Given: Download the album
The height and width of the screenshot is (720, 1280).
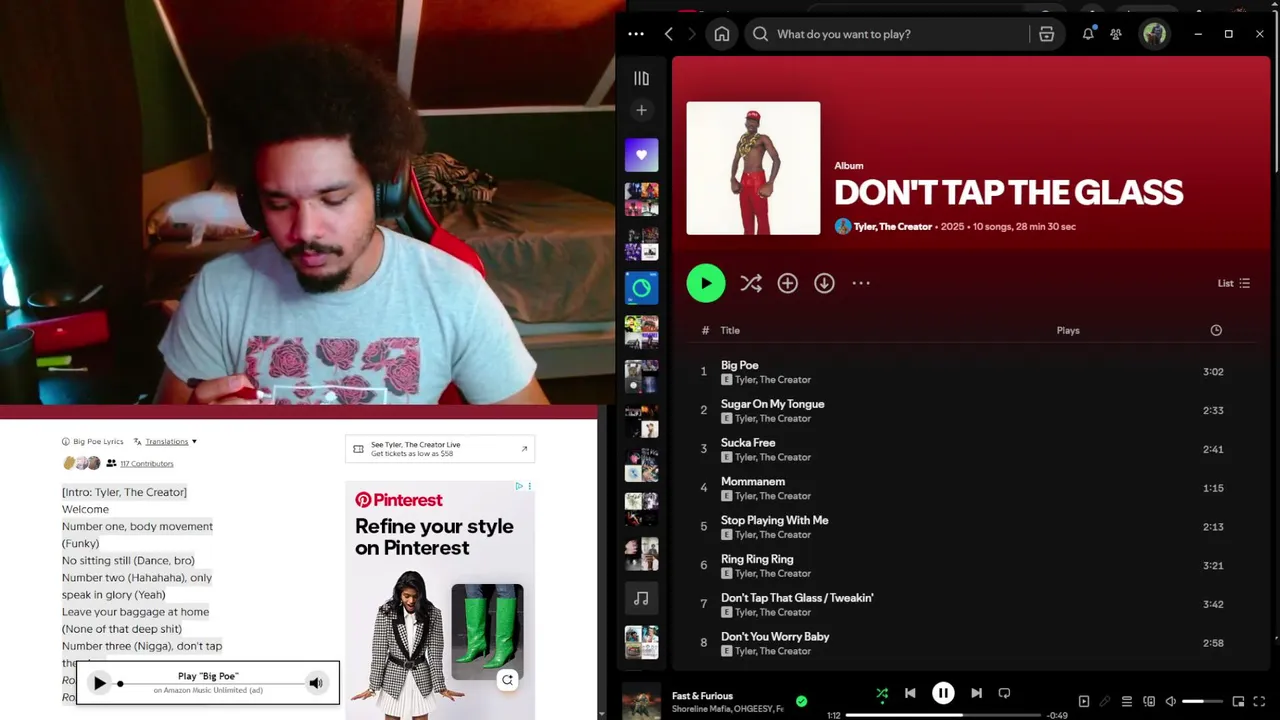Looking at the screenshot, I should point(824,284).
